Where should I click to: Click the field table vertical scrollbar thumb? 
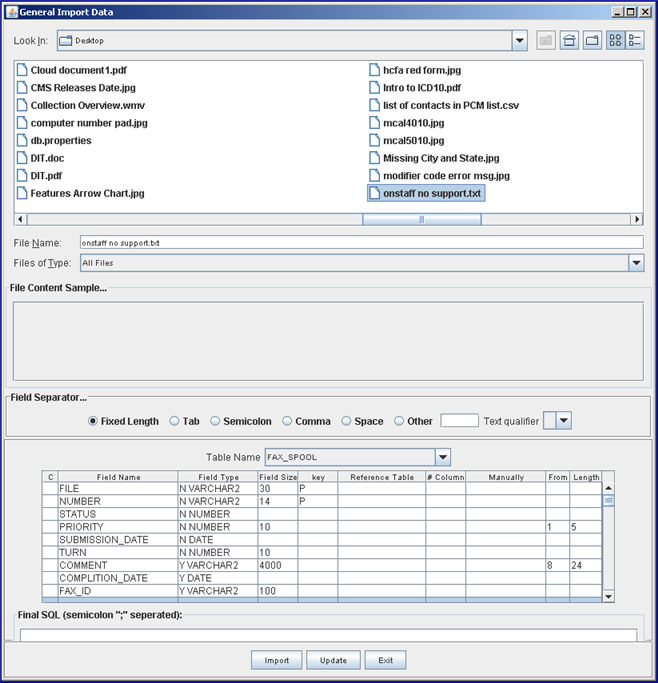pyautogui.click(x=608, y=500)
